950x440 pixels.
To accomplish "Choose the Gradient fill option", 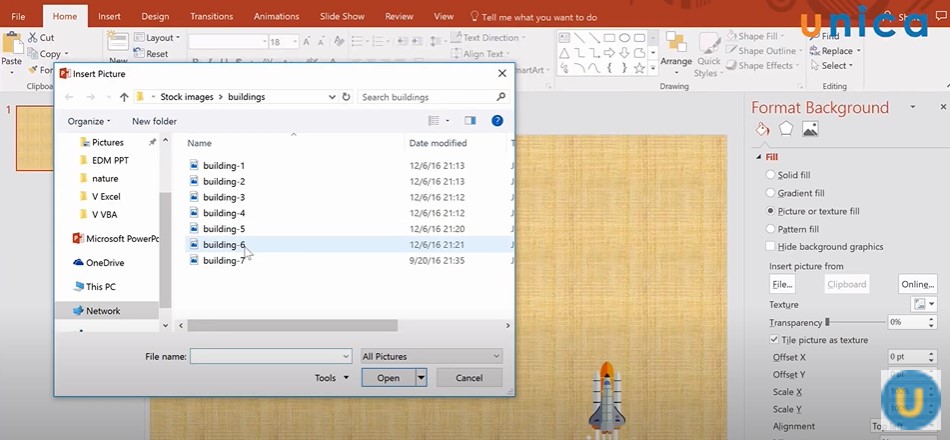I will (x=770, y=193).
